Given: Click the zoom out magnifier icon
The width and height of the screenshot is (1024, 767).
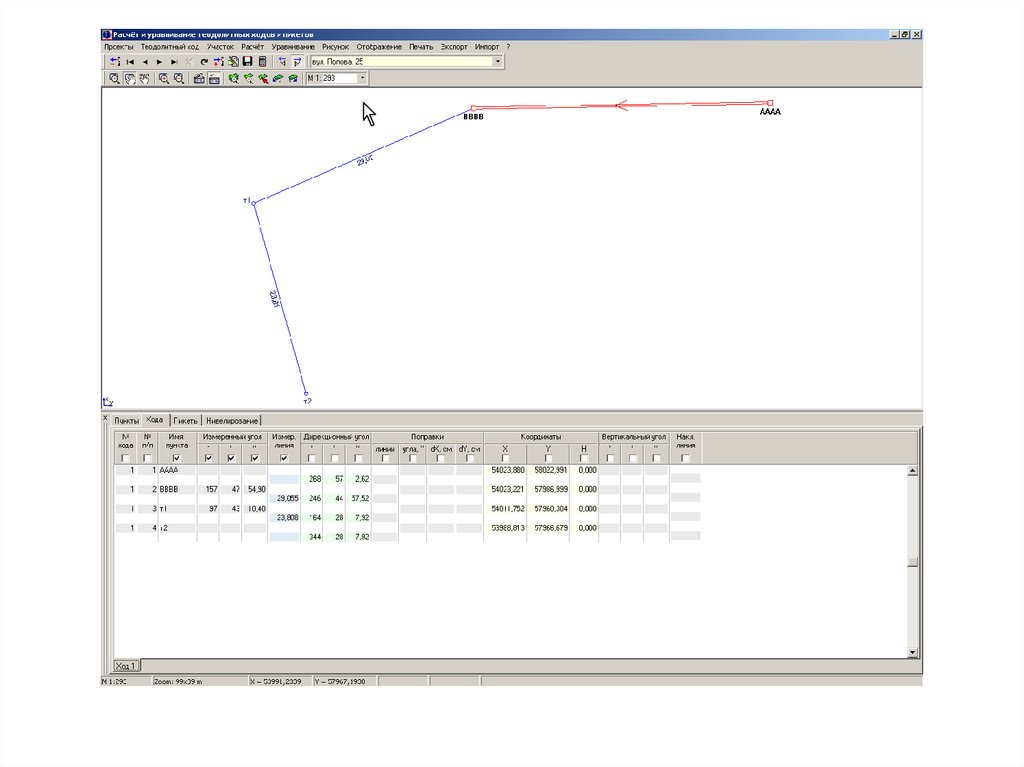Looking at the screenshot, I should pyautogui.click(x=178, y=78).
